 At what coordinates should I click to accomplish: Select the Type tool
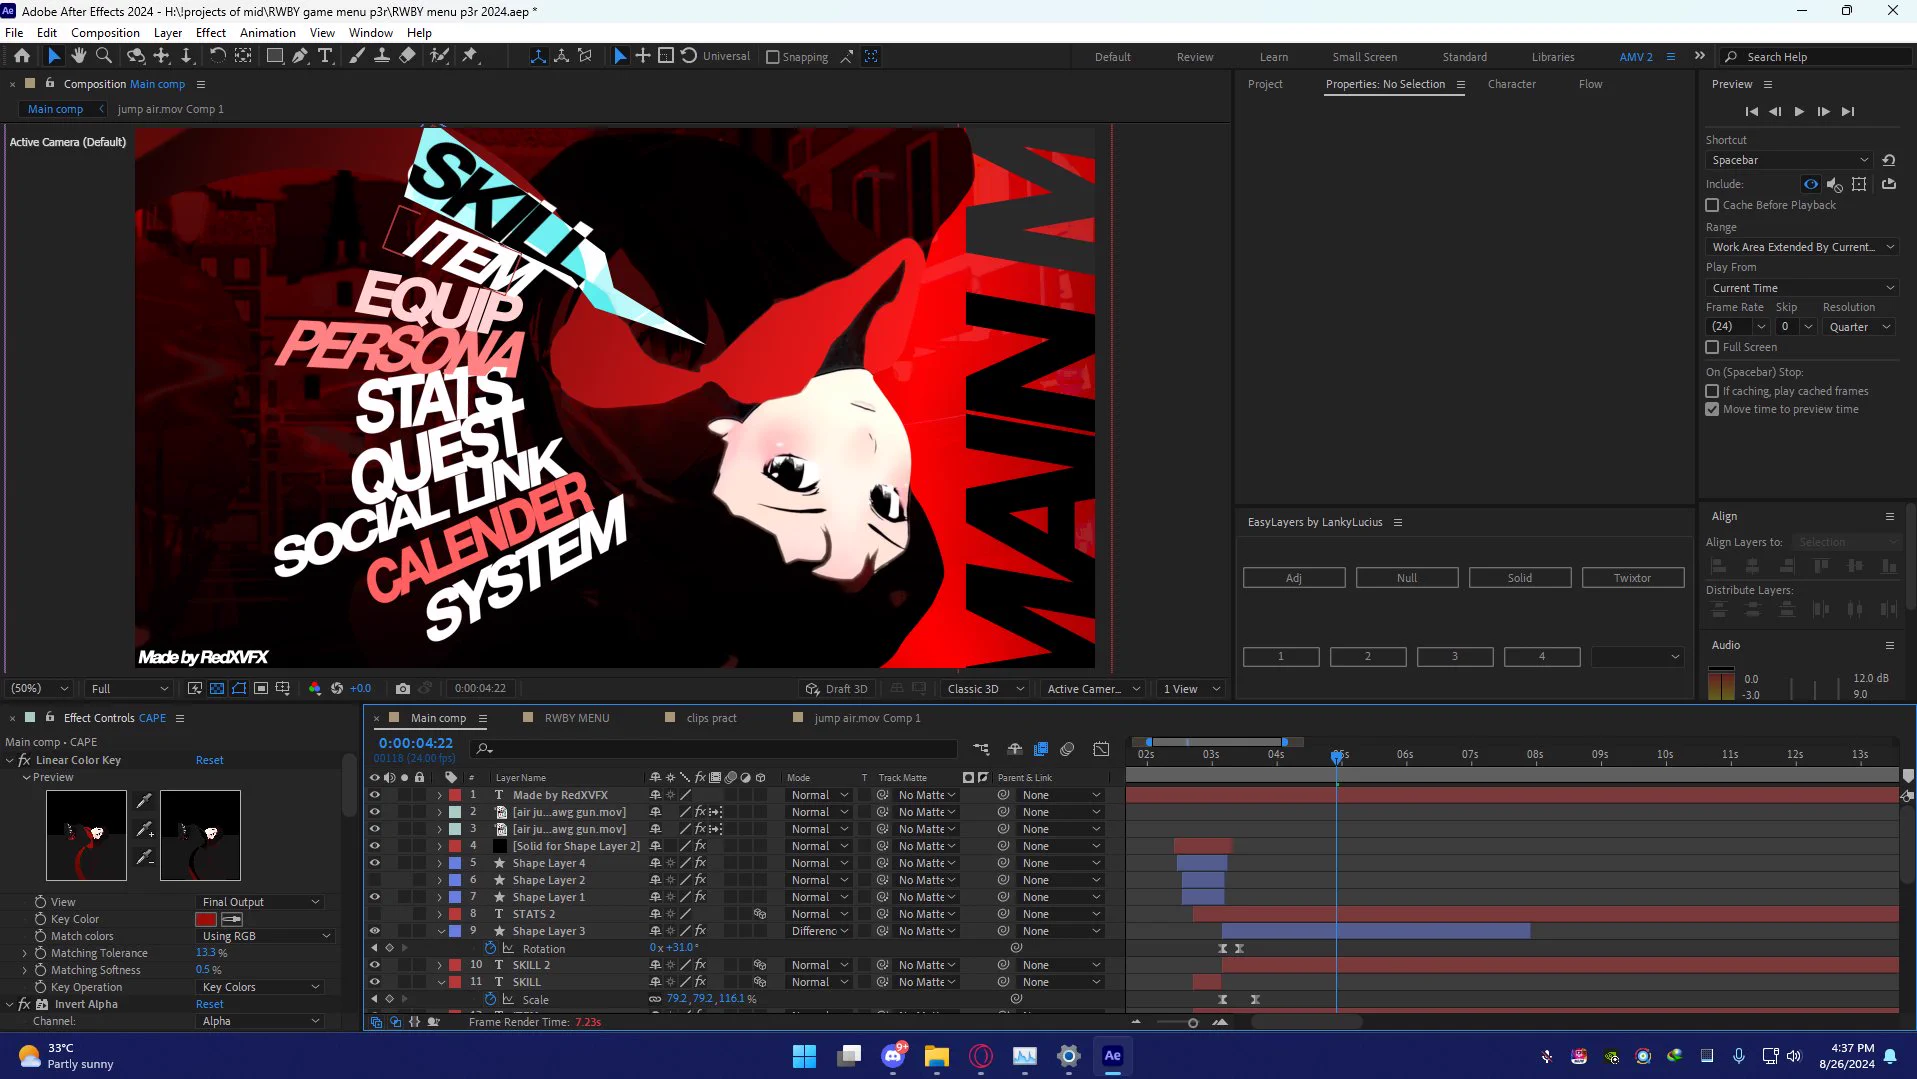(x=324, y=56)
